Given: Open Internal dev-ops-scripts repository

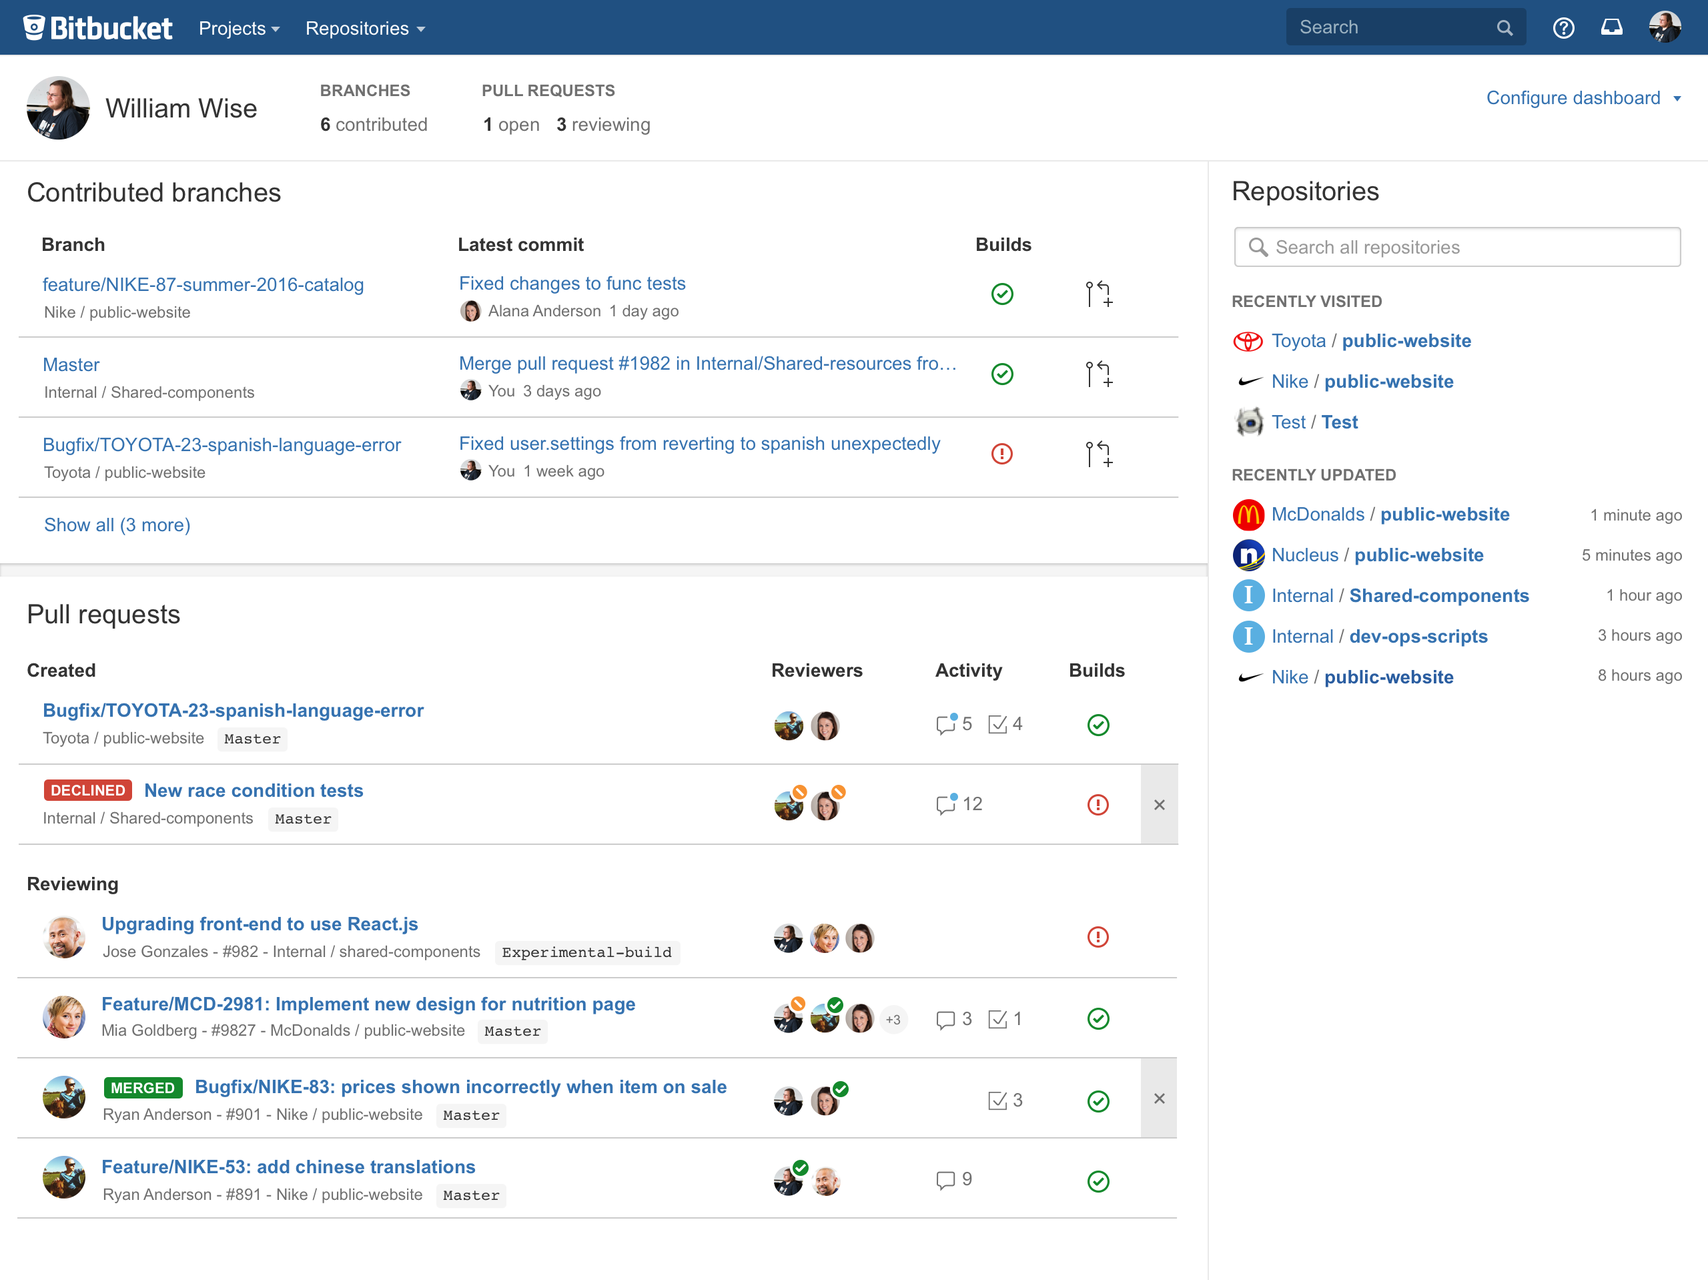Looking at the screenshot, I should (1417, 636).
